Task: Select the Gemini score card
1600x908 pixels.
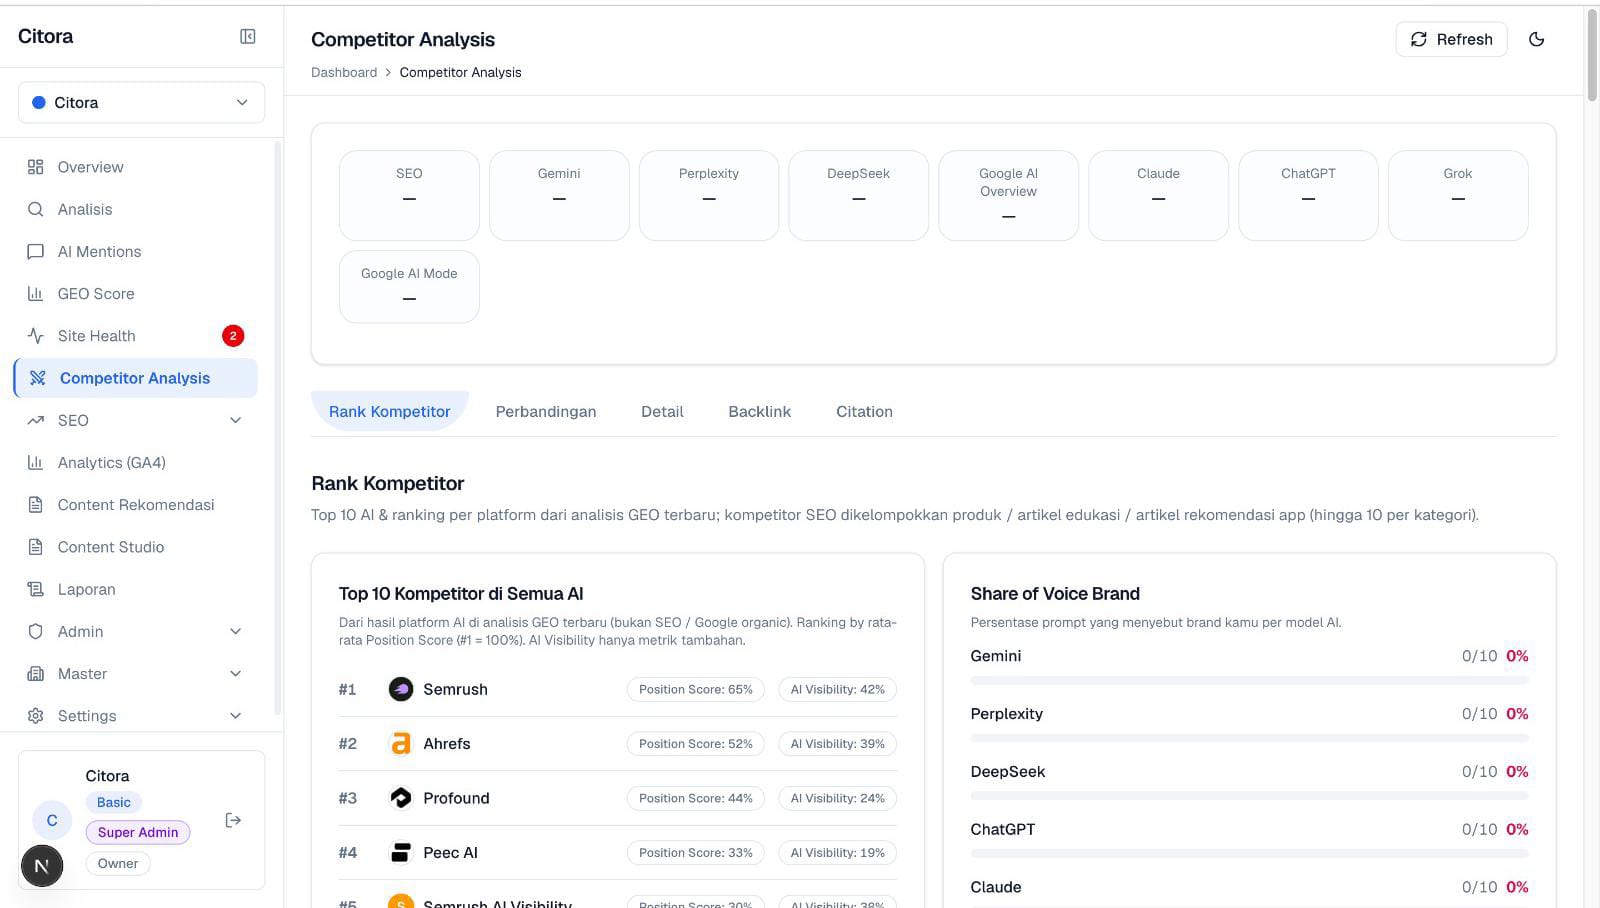Action: tap(559, 195)
